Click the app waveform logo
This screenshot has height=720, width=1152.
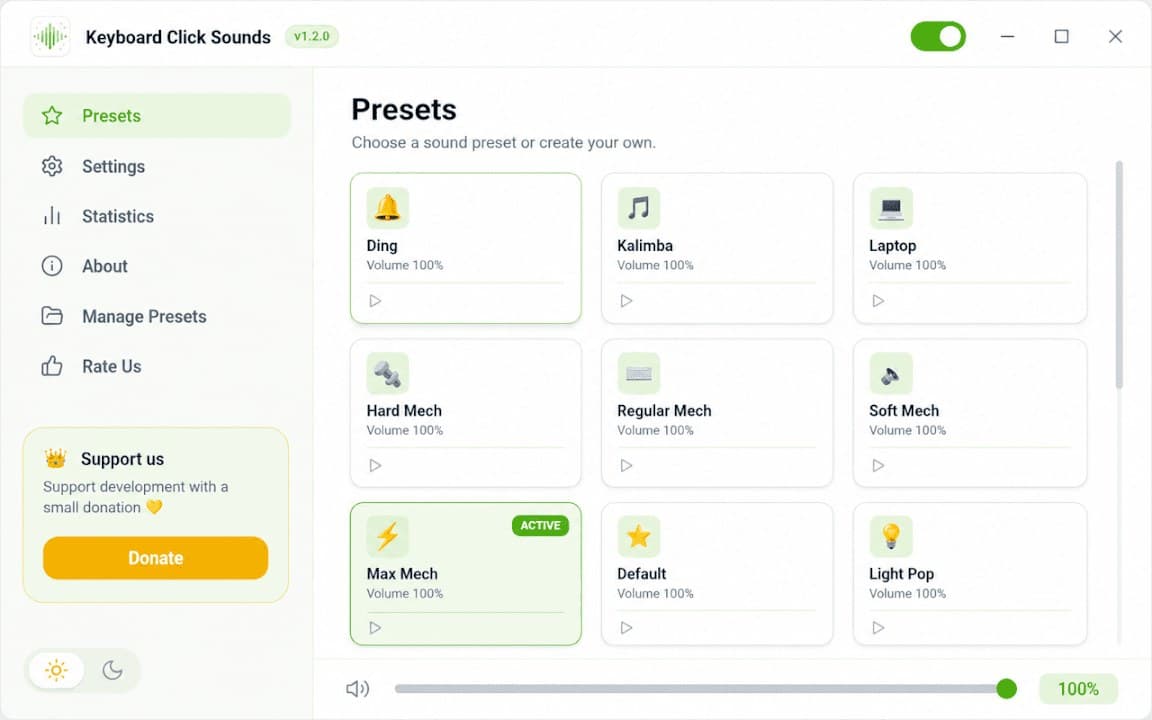coord(50,36)
